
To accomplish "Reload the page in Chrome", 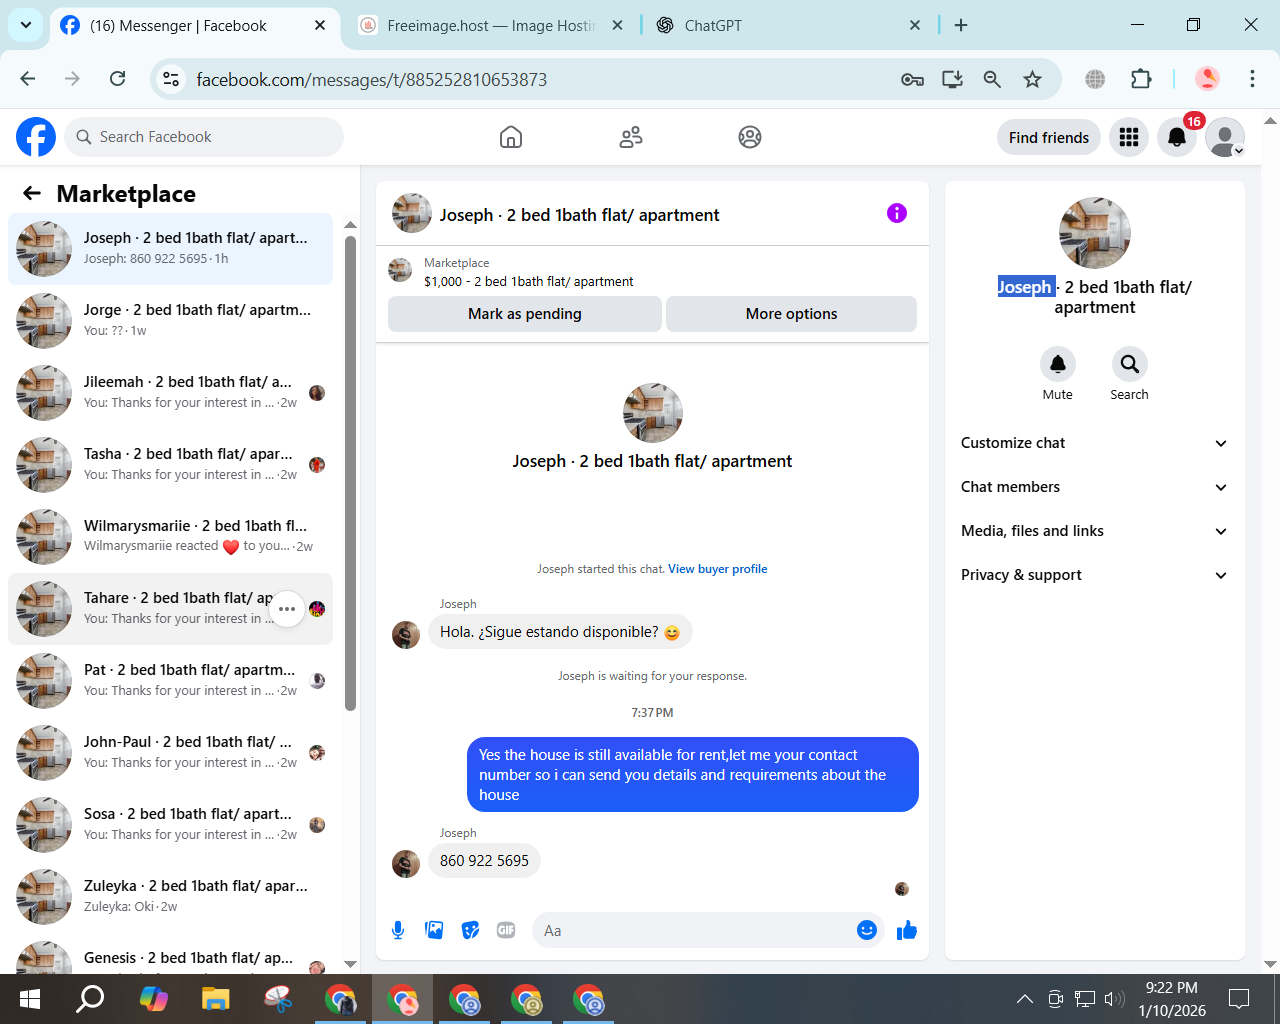I will coord(118,79).
